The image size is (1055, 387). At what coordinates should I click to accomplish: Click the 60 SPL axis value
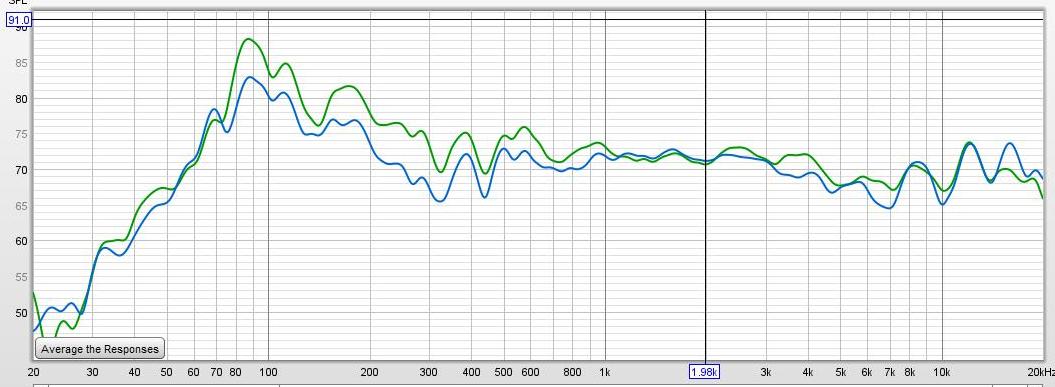click(x=22, y=241)
